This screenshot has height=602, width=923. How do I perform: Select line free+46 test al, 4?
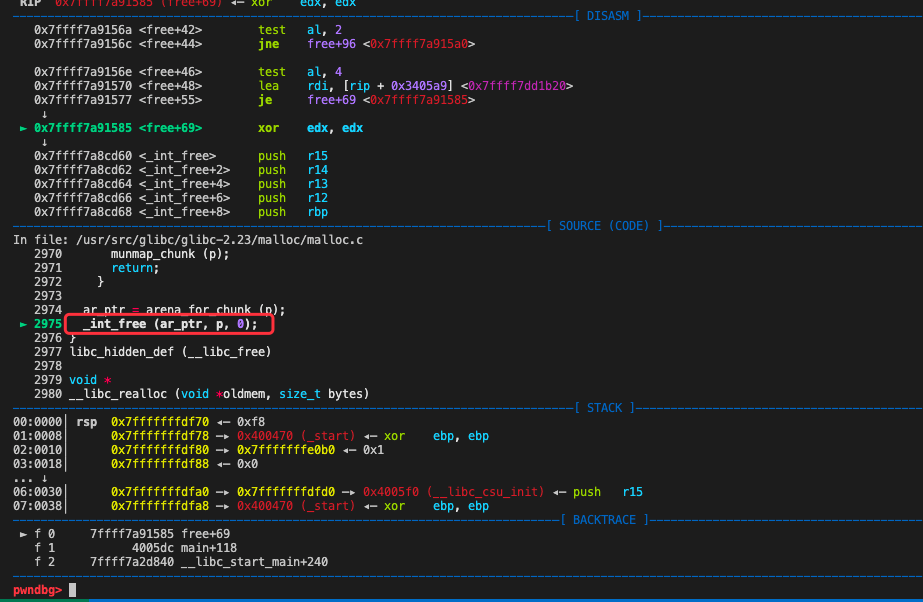[x=188, y=72]
